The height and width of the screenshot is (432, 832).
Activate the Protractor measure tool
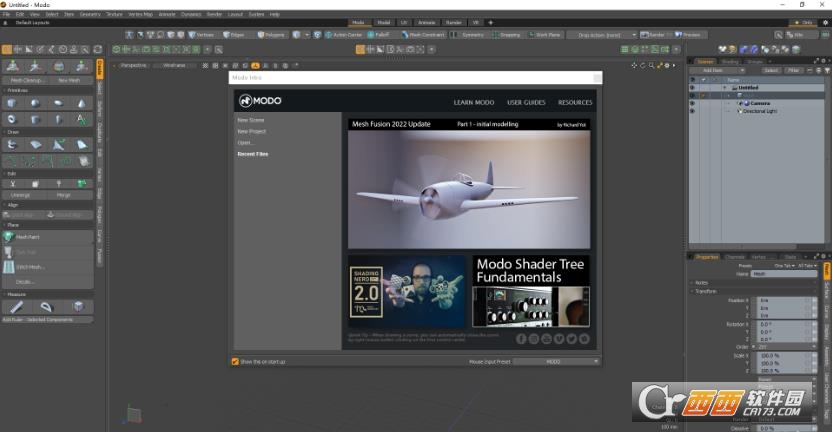(47, 307)
